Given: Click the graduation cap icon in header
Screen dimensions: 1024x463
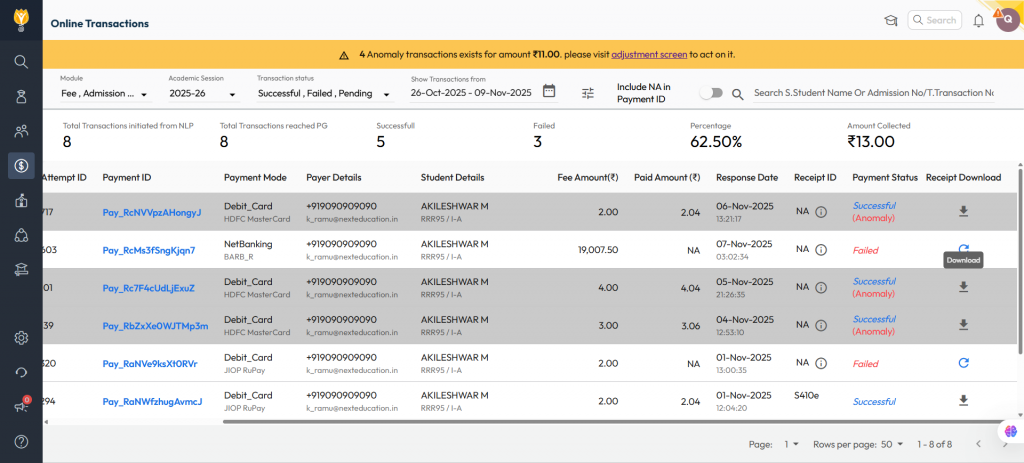Looking at the screenshot, I should tap(890, 21).
